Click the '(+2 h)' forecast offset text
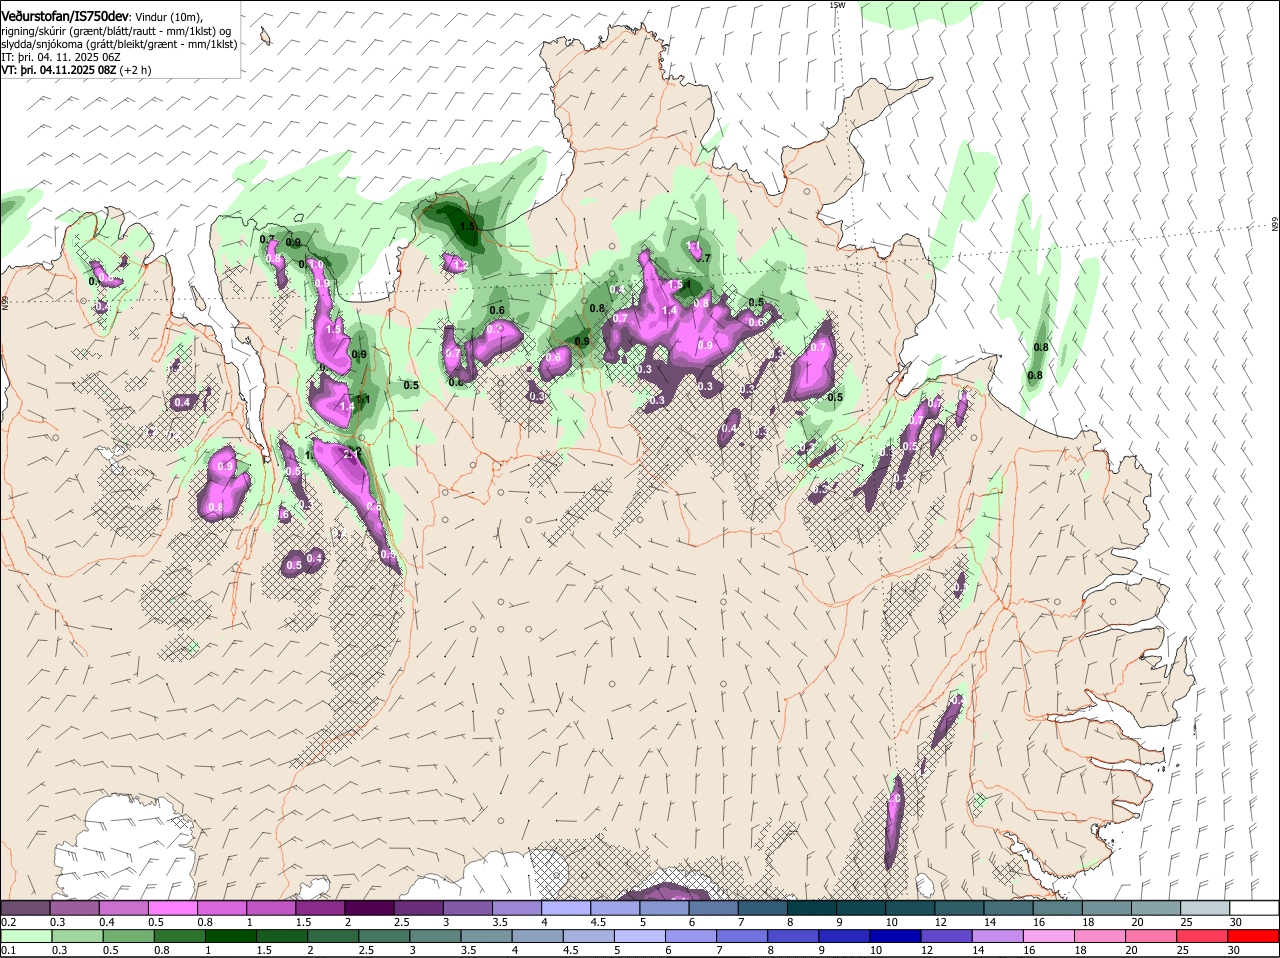The height and width of the screenshot is (958, 1280). coord(136,70)
